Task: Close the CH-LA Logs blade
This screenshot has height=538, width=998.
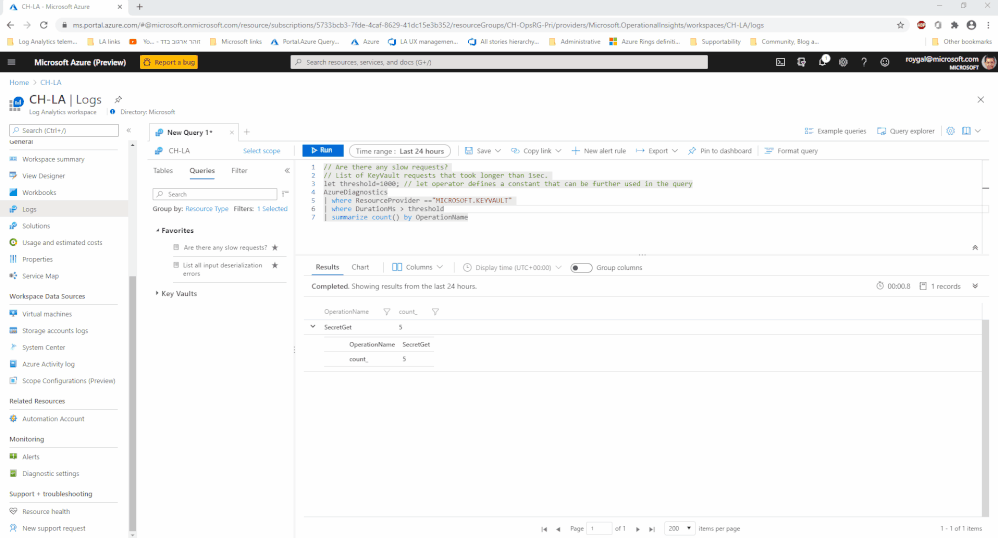Action: point(980,99)
